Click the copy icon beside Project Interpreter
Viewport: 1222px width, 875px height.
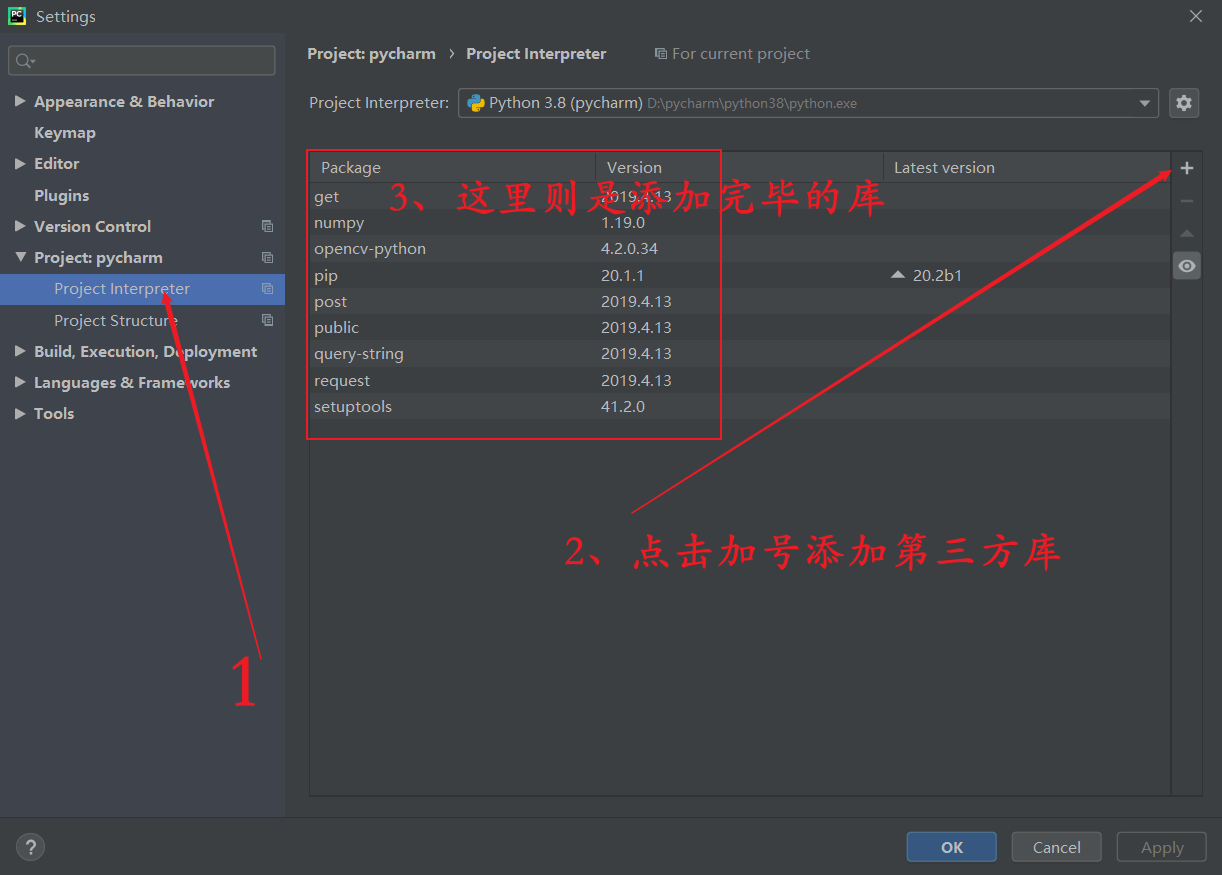coord(267,289)
